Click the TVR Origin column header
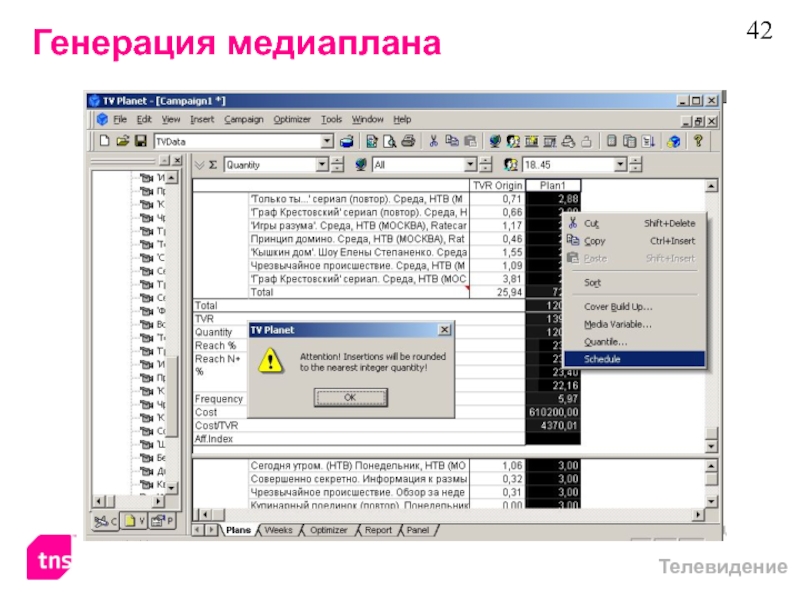This screenshot has width=800, height=600. click(497, 185)
